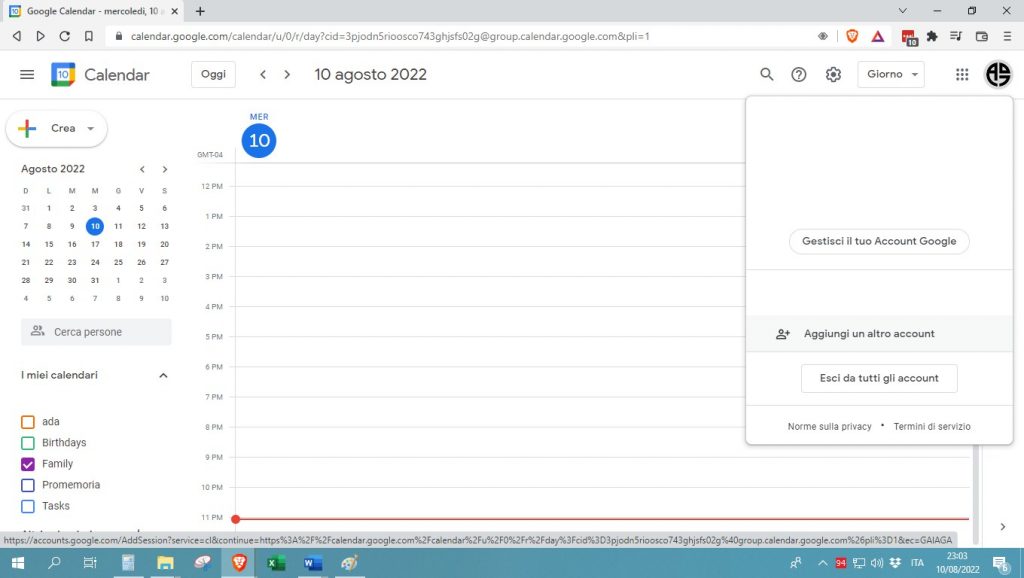Image resolution: width=1024 pixels, height=578 pixels.
Task: Open the settings gear menu
Action: coord(833,75)
